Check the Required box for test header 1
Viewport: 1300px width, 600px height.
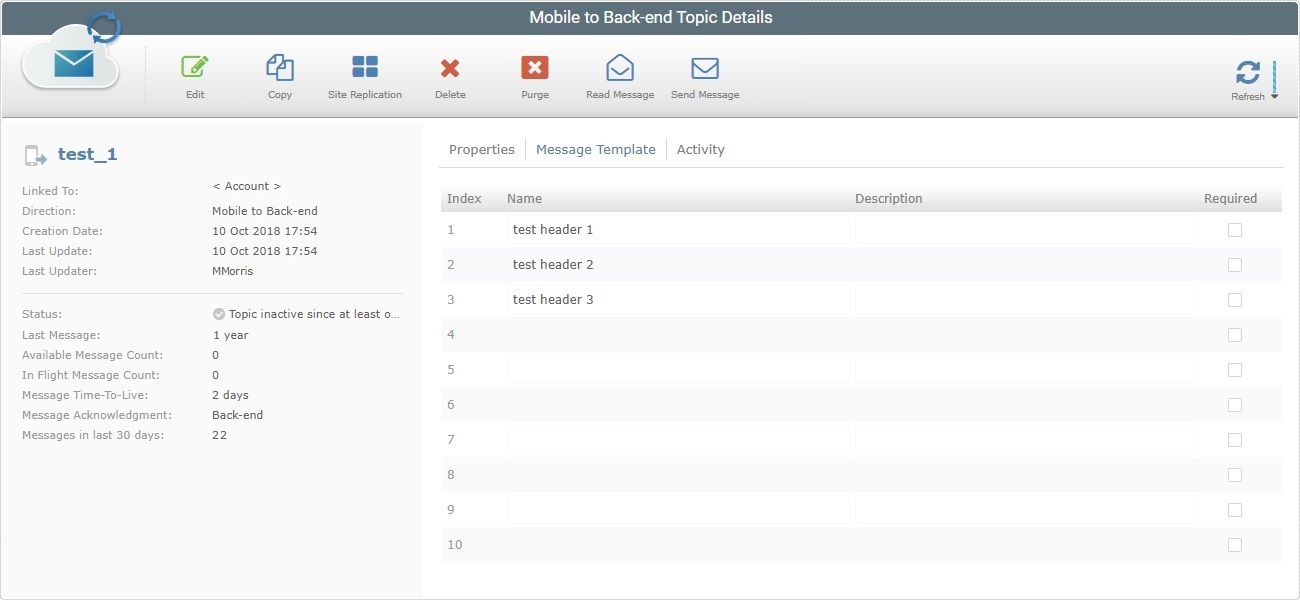tap(1234, 229)
